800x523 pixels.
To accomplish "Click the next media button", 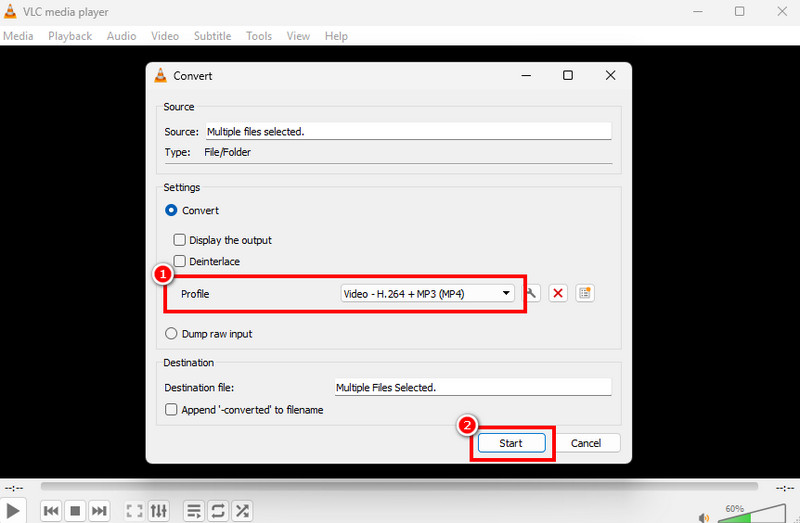I will point(99,511).
